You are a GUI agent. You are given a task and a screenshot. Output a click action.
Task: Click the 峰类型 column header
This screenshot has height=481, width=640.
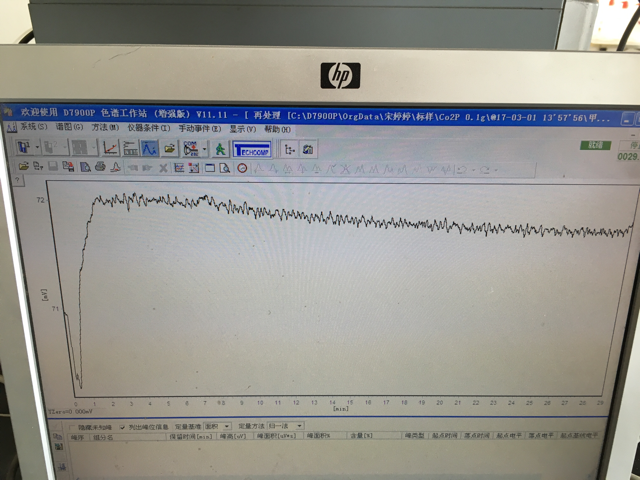click(414, 436)
